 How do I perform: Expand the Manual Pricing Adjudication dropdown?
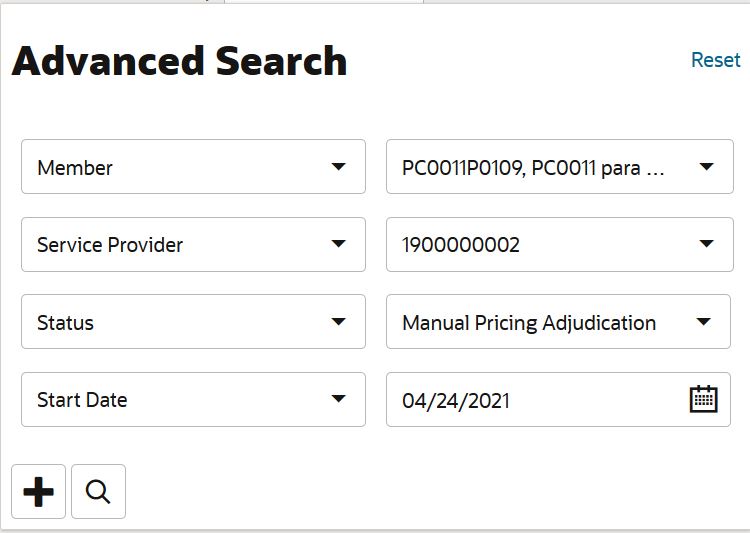558,322
